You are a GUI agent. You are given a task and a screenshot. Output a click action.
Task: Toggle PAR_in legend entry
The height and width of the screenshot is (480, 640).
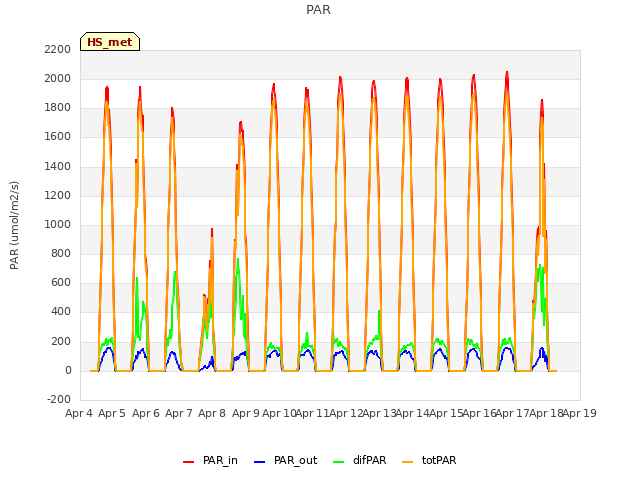210,460
